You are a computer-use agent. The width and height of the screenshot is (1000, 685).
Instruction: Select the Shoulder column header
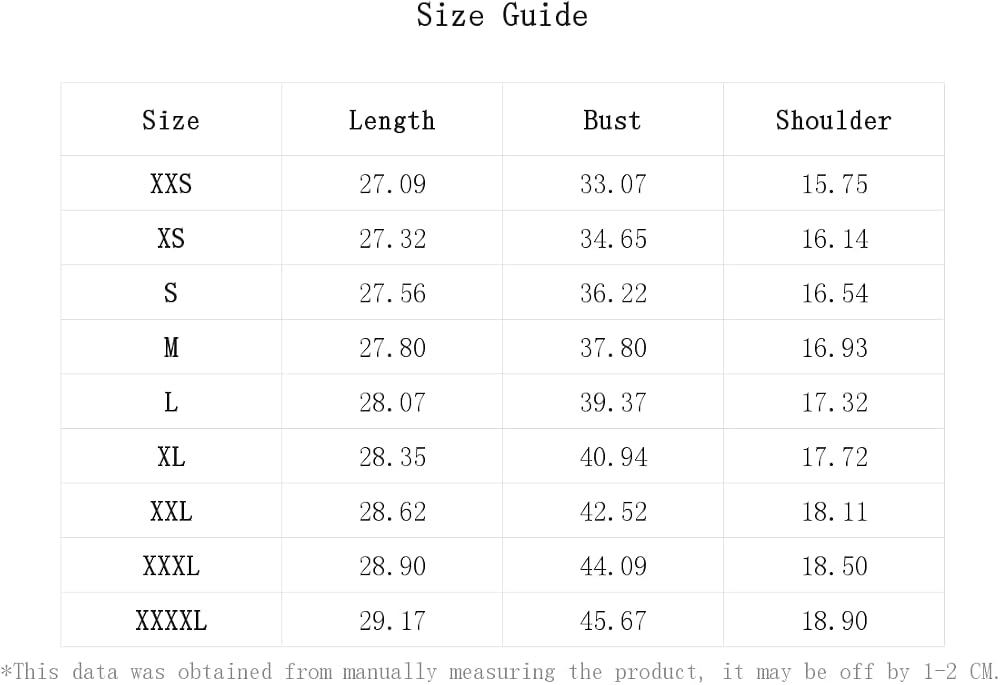tap(834, 120)
